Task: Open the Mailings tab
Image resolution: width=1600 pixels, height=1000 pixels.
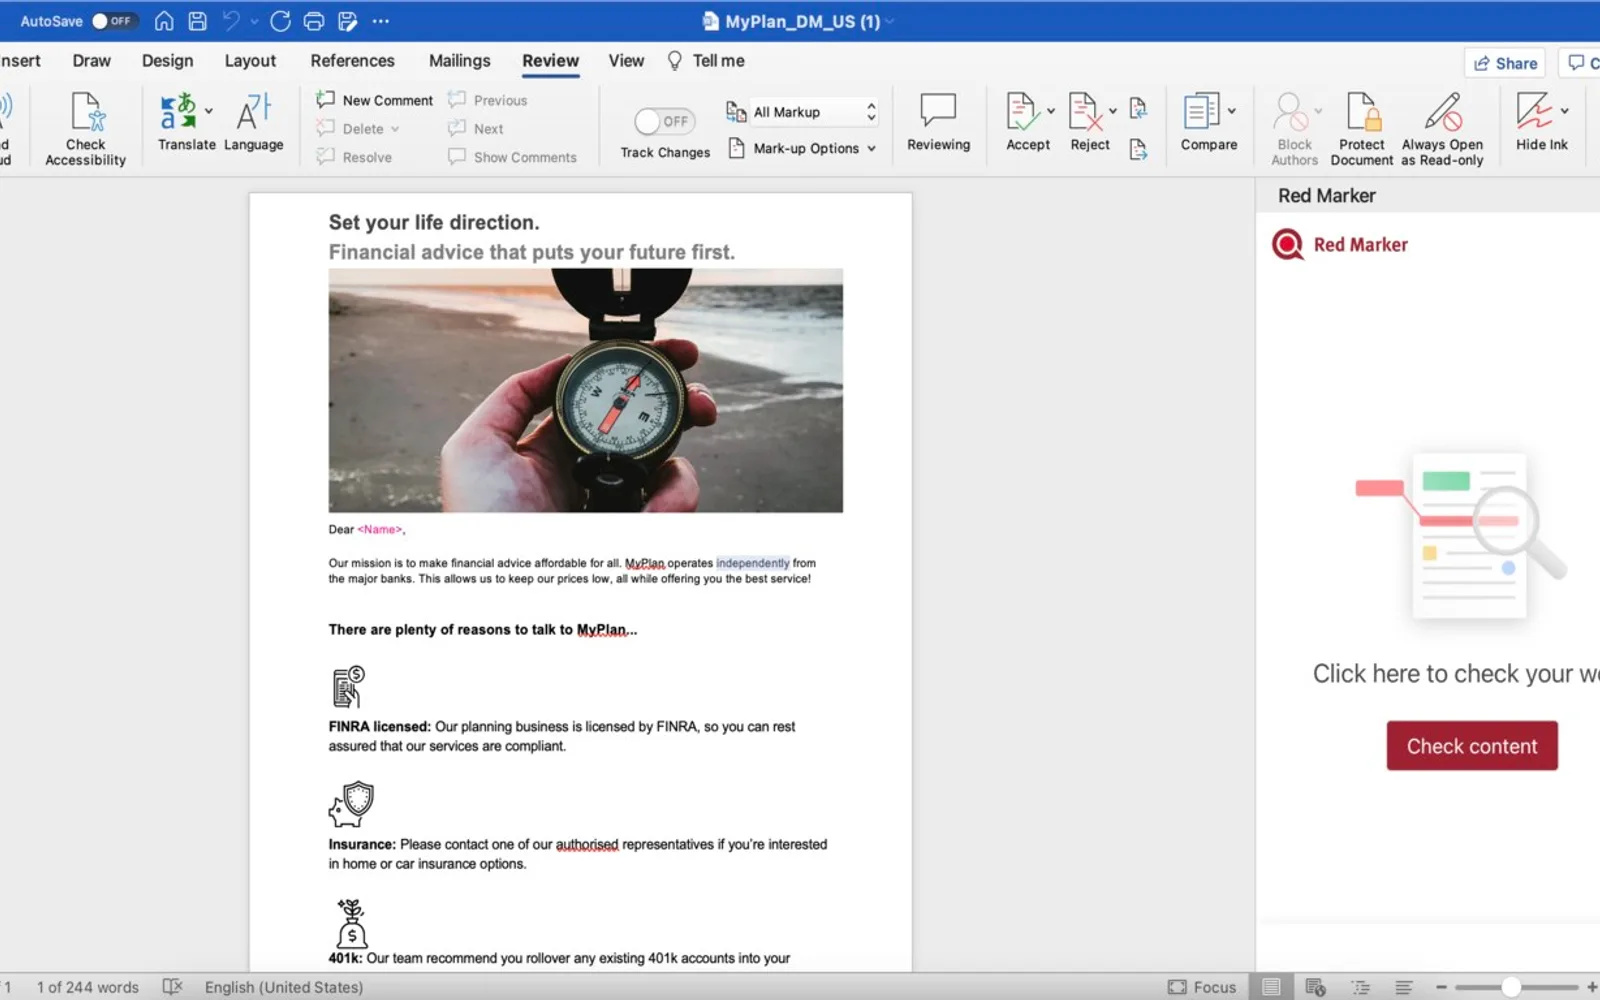Action: pyautogui.click(x=459, y=61)
